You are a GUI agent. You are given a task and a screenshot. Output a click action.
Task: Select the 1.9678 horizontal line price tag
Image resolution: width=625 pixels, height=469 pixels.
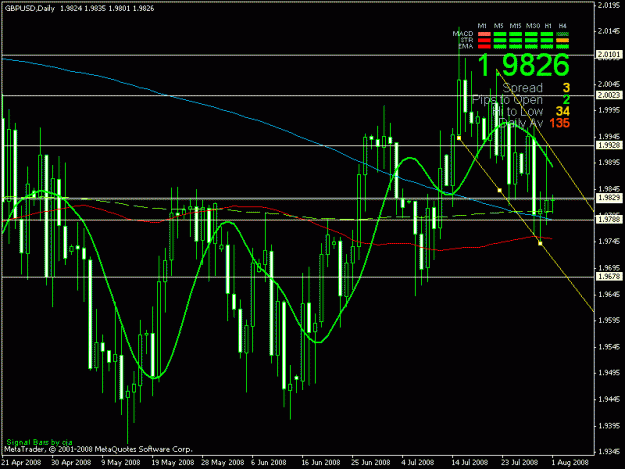coord(609,277)
